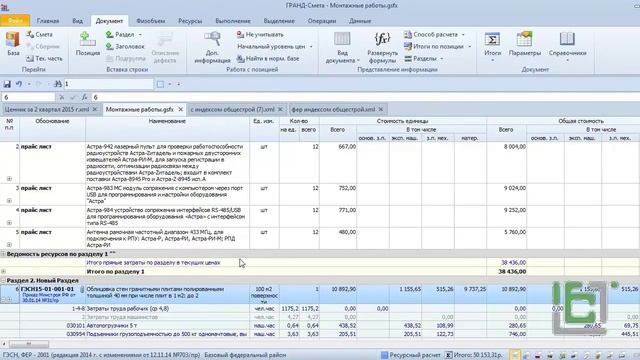Image resolution: width=640 pixels, height=360 pixels.
Task: Insert a Заголовок row
Action: pos(125,47)
